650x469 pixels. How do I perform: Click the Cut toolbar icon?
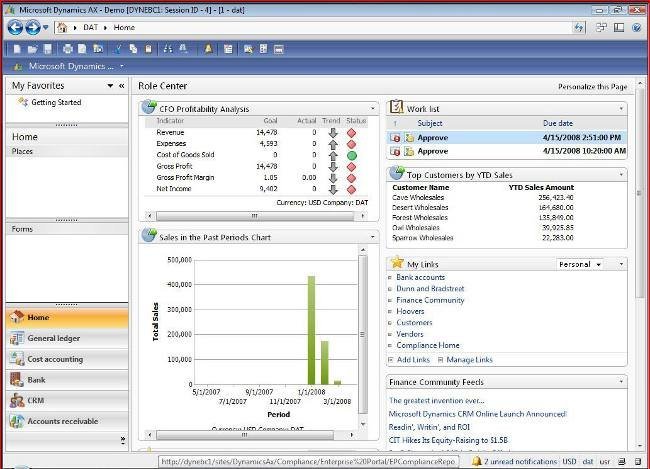118,49
